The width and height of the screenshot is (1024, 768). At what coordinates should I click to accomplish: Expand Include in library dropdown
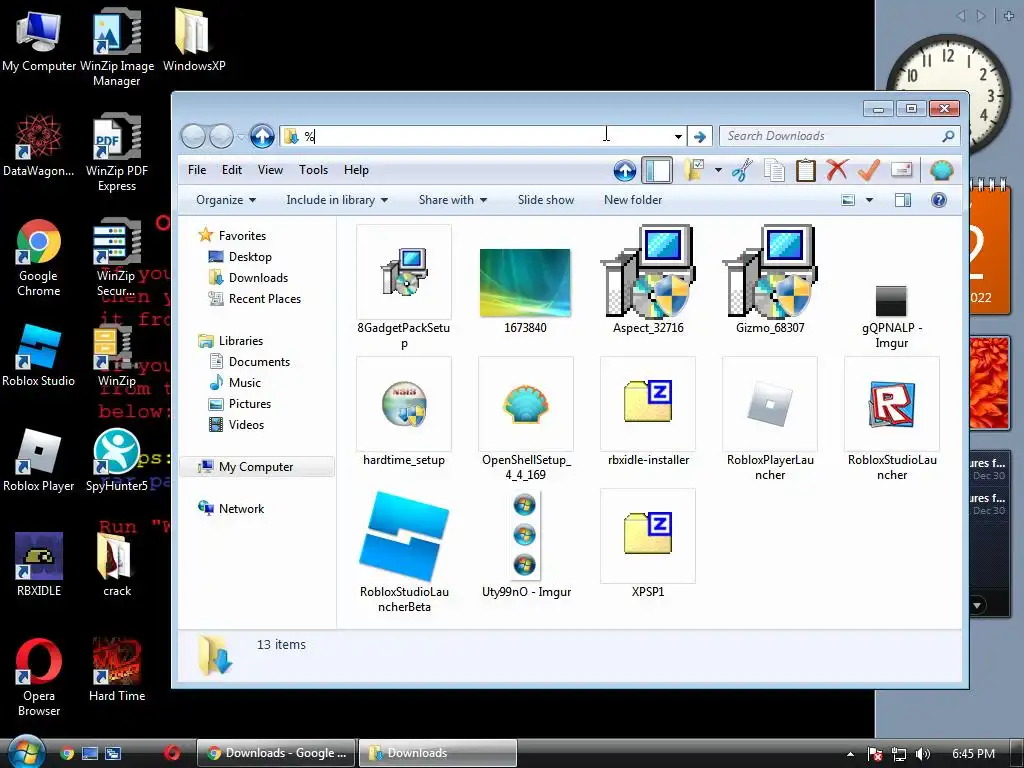(x=337, y=200)
